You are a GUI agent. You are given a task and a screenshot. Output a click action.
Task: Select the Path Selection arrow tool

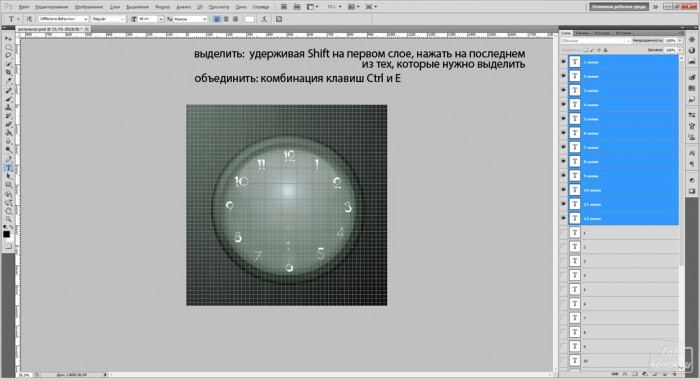[x=8, y=176]
